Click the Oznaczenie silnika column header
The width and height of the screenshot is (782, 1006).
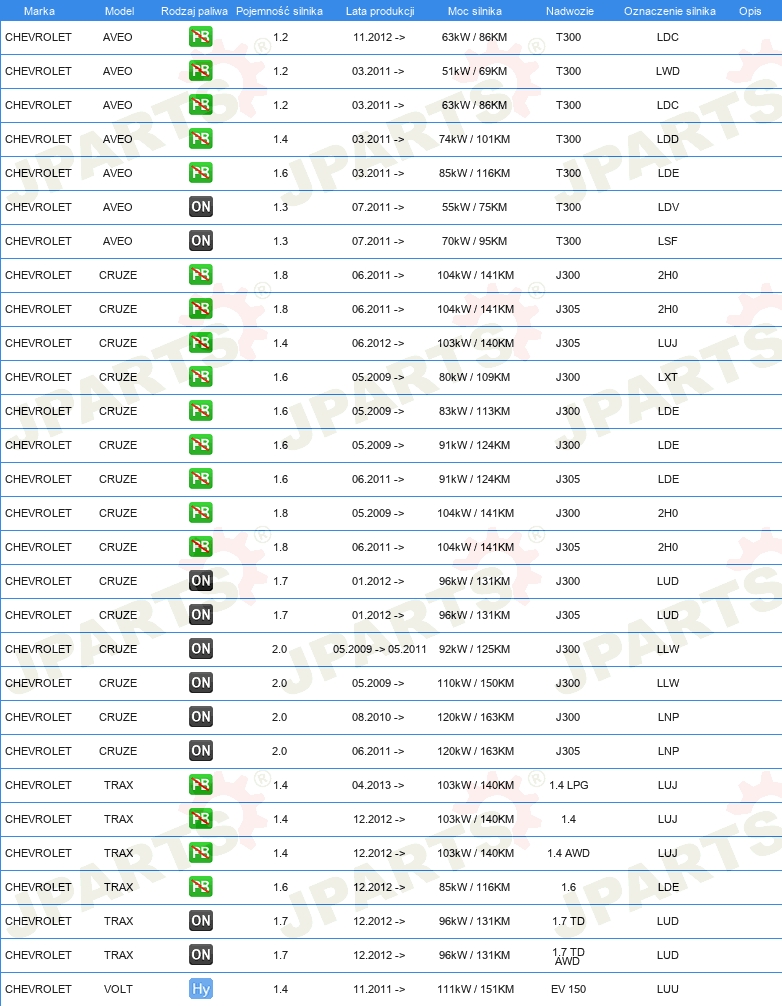click(670, 11)
